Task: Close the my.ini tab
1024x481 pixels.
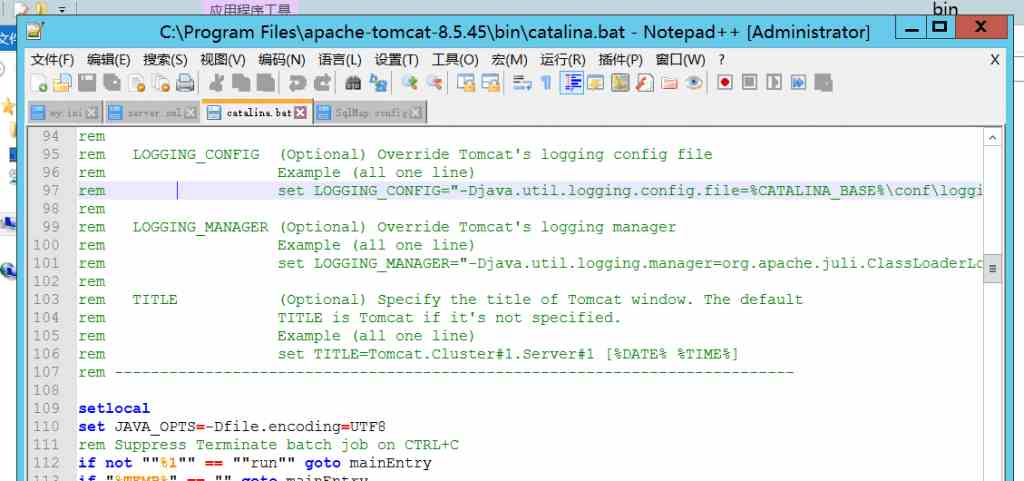Action: point(91,113)
